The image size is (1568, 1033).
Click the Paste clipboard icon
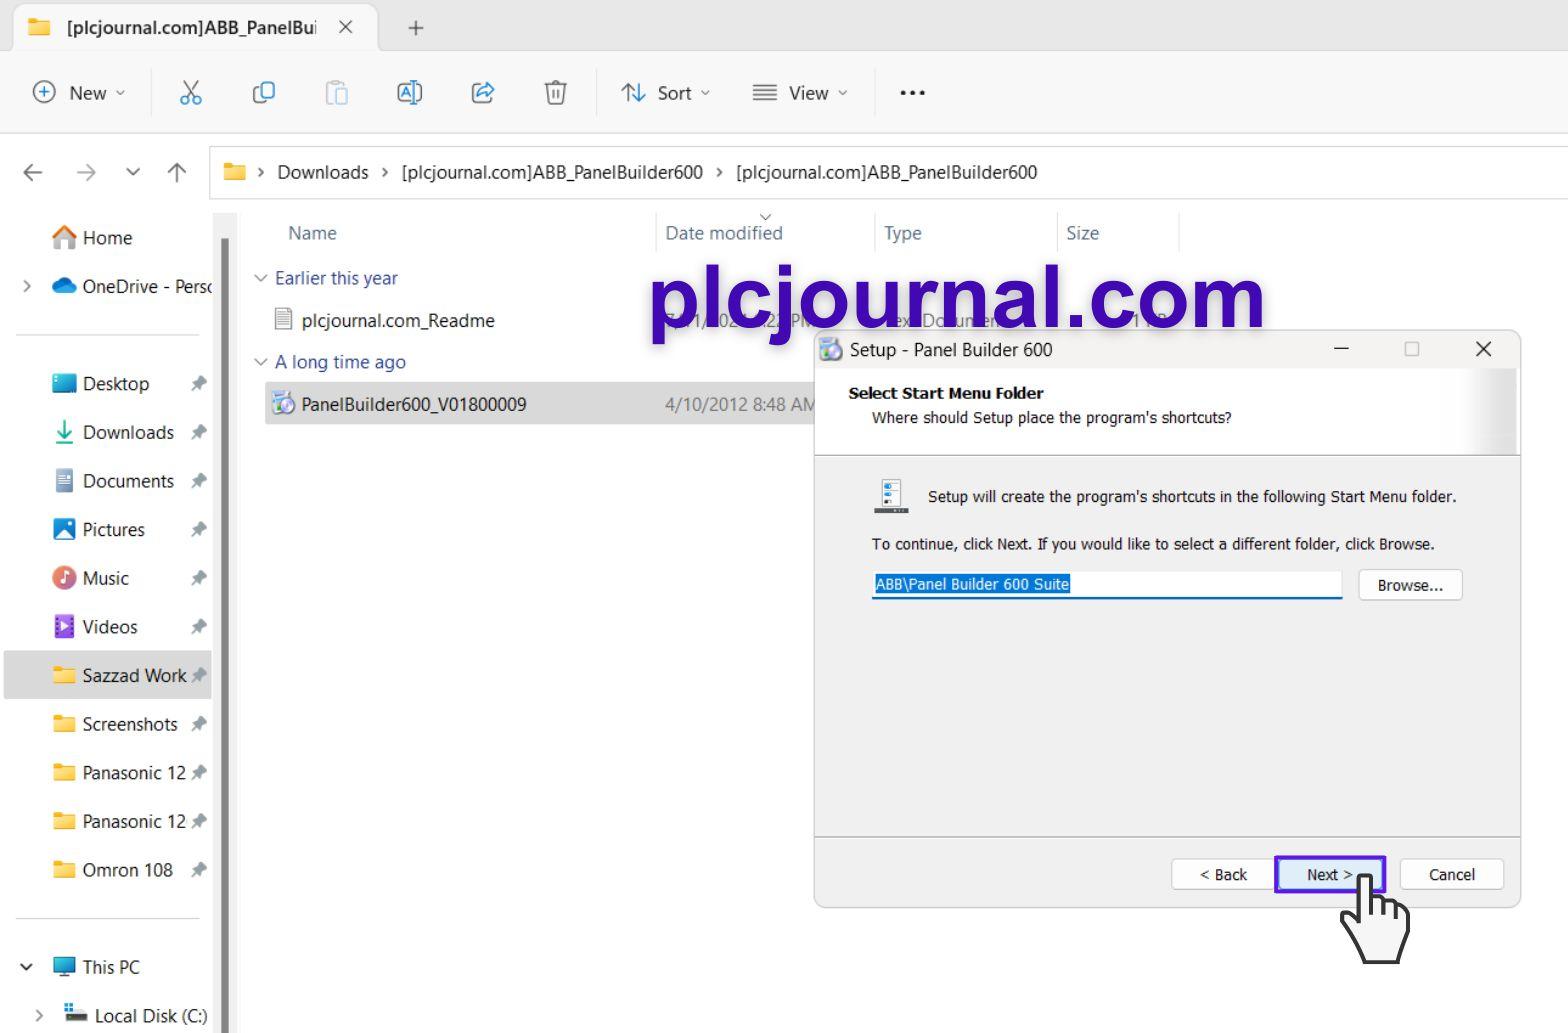pyautogui.click(x=336, y=93)
